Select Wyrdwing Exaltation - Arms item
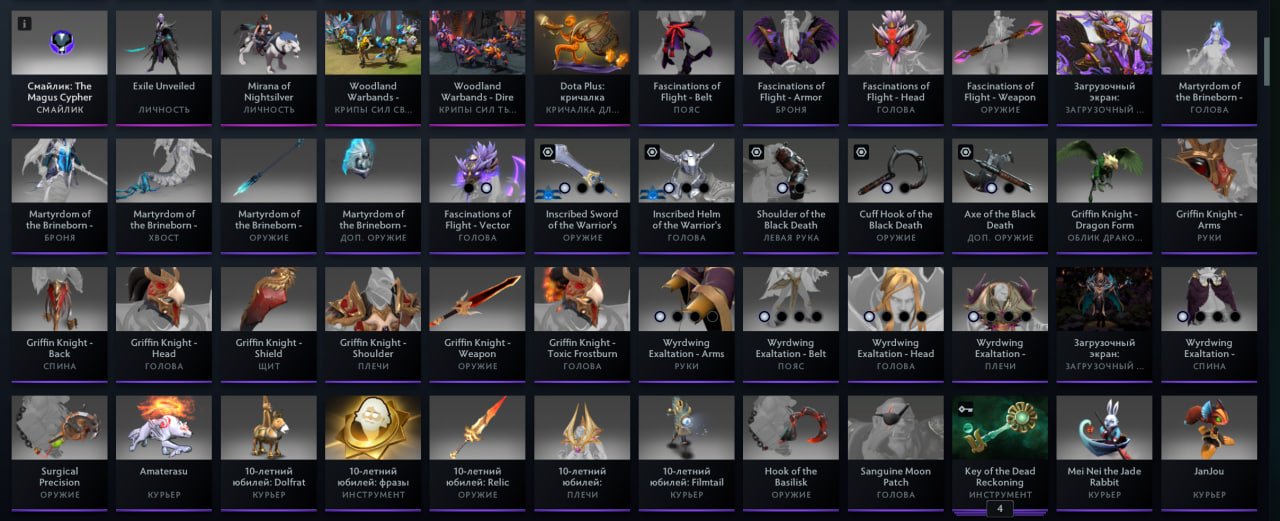This screenshot has width=1280, height=521. pos(686,323)
